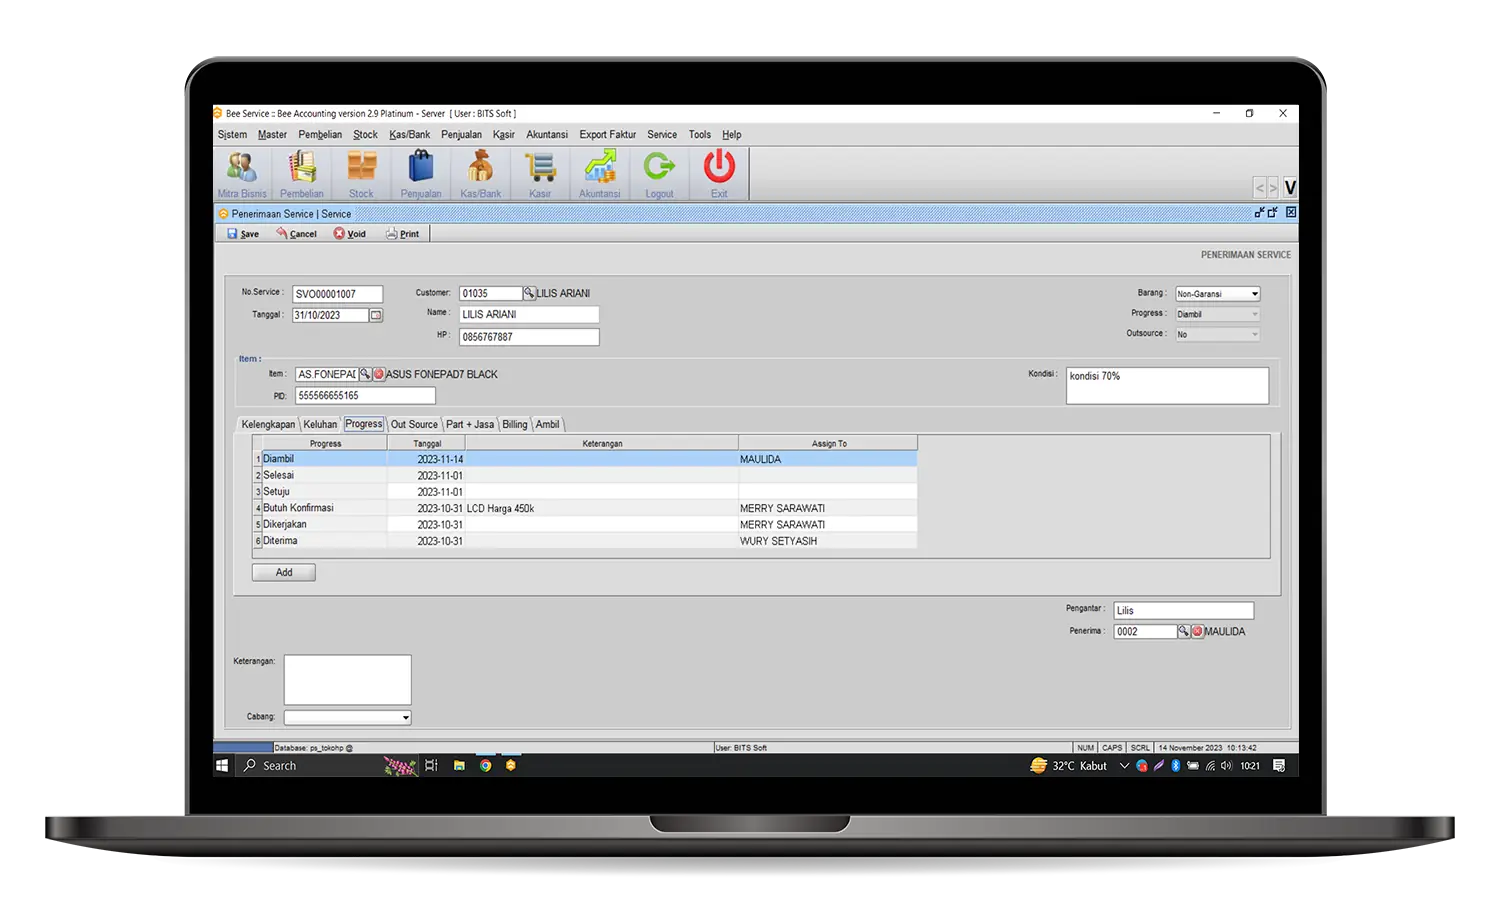Restore the Penerimaan Service inner panel

coord(1273,212)
